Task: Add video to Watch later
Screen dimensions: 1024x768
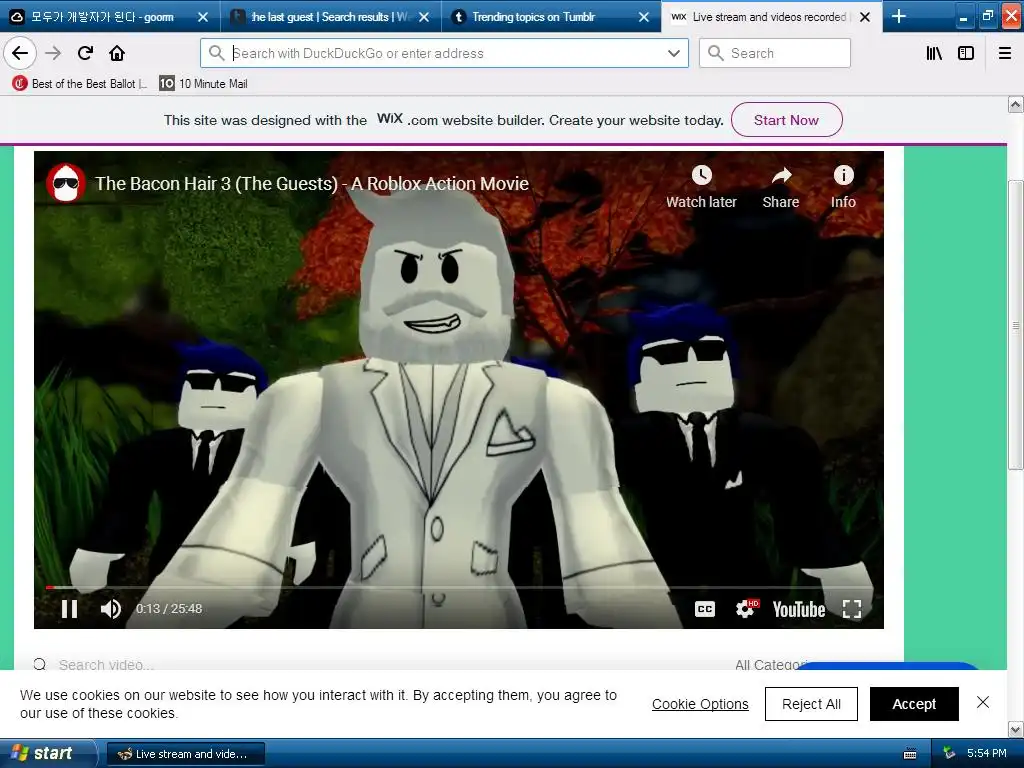Action: 701,187
